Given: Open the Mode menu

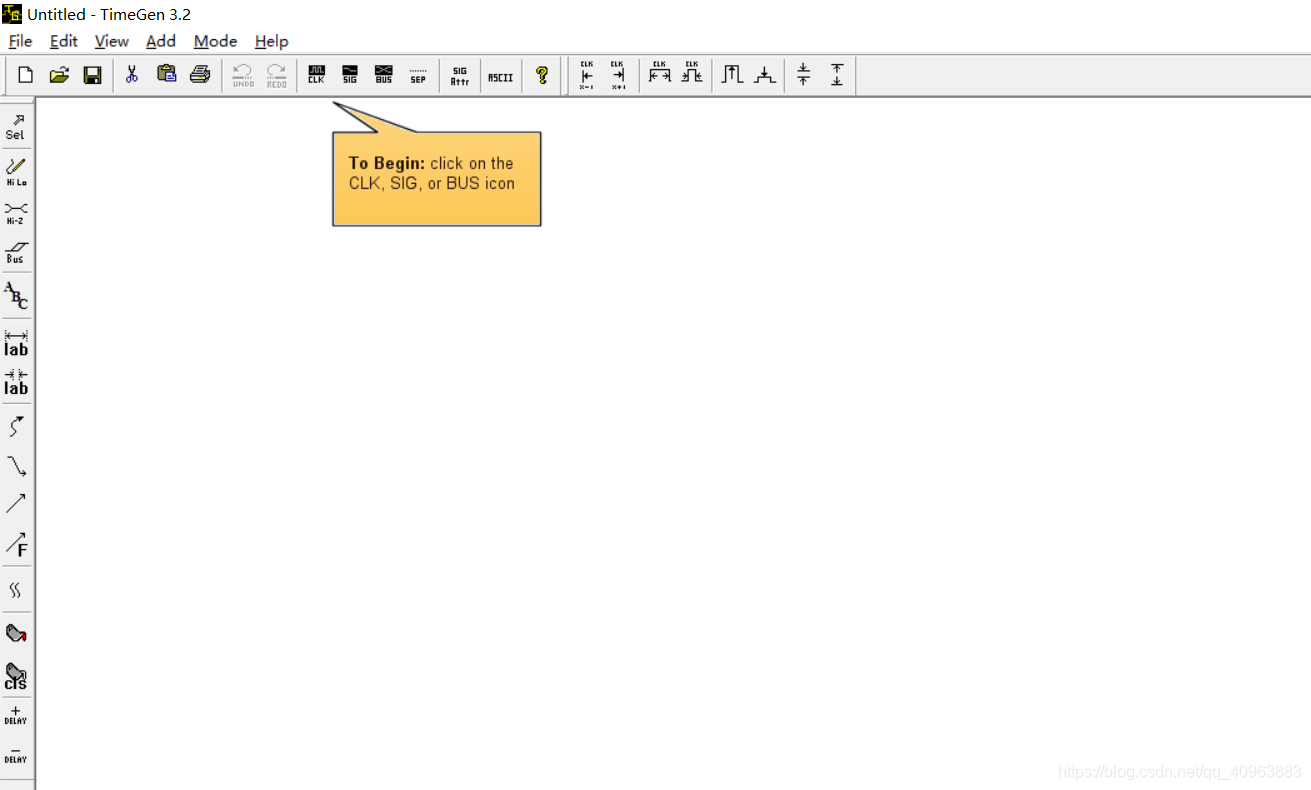Looking at the screenshot, I should 215,41.
